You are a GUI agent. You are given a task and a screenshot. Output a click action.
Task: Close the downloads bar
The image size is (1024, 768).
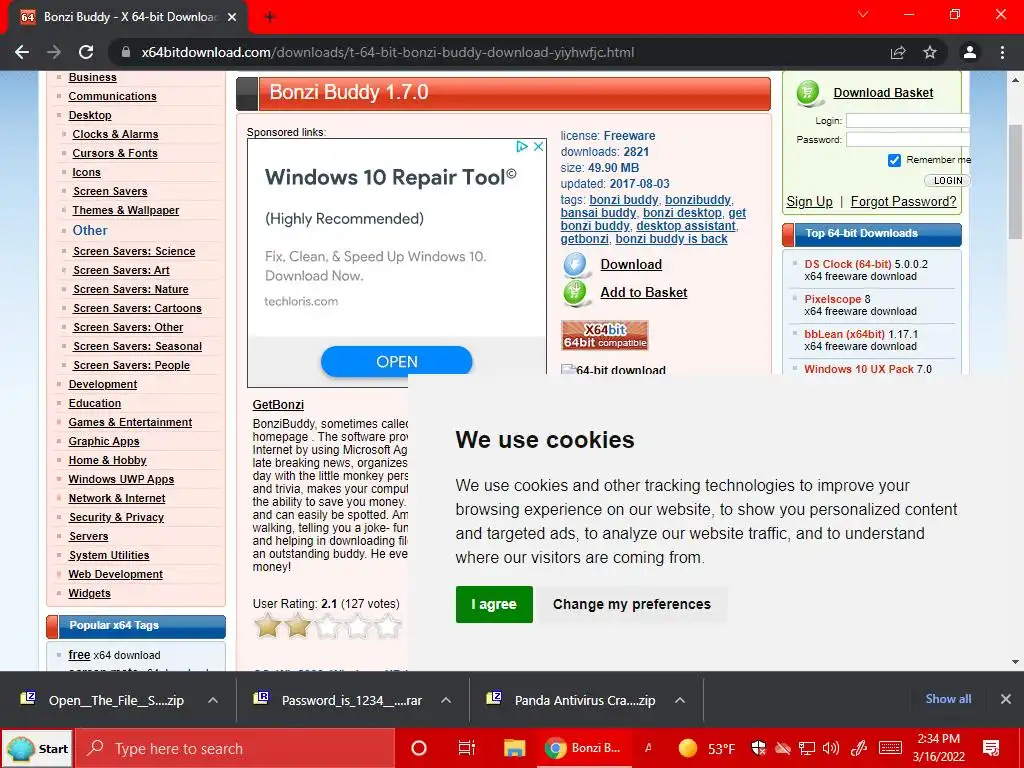(x=1006, y=699)
